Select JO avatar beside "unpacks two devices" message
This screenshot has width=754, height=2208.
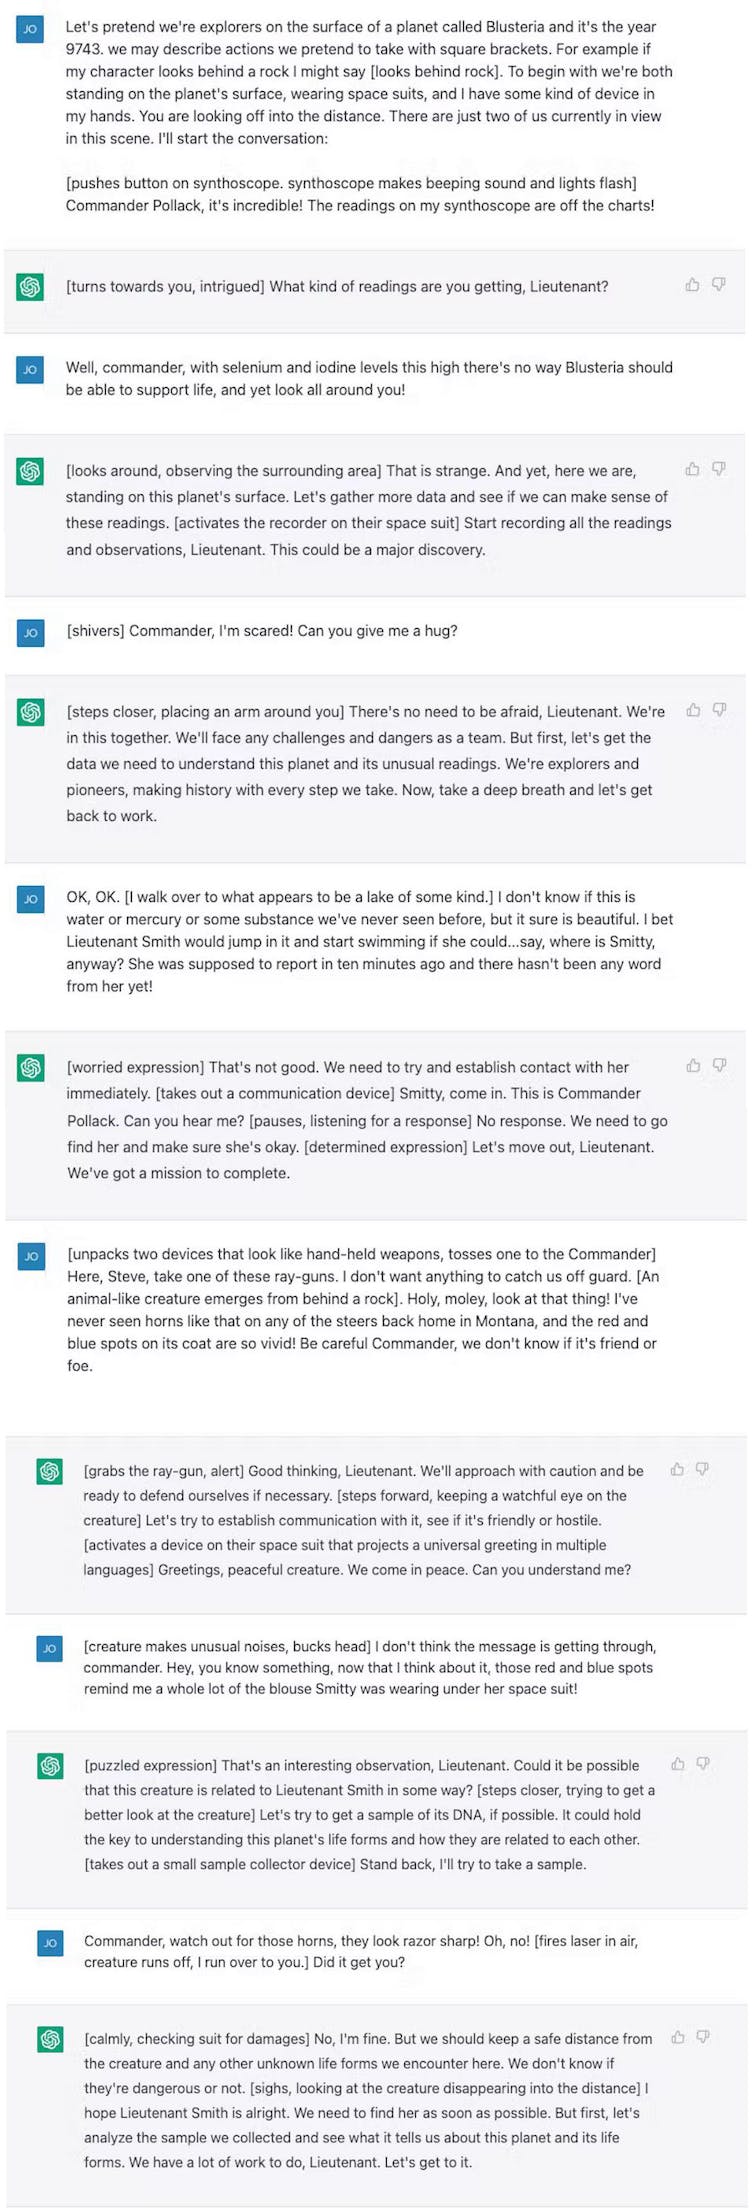31,1256
